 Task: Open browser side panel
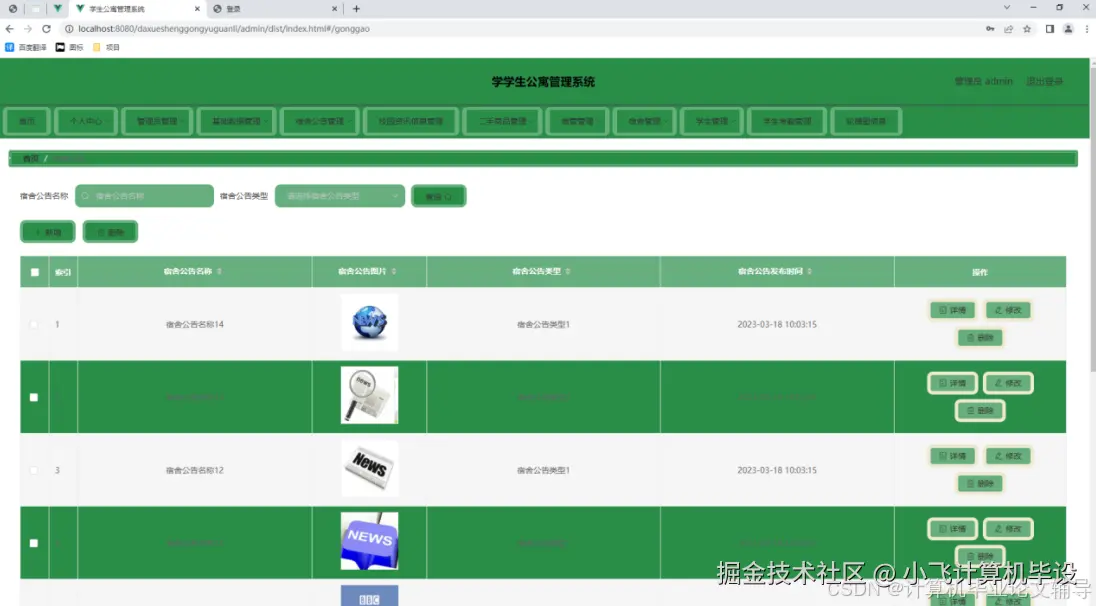pyautogui.click(x=1049, y=29)
